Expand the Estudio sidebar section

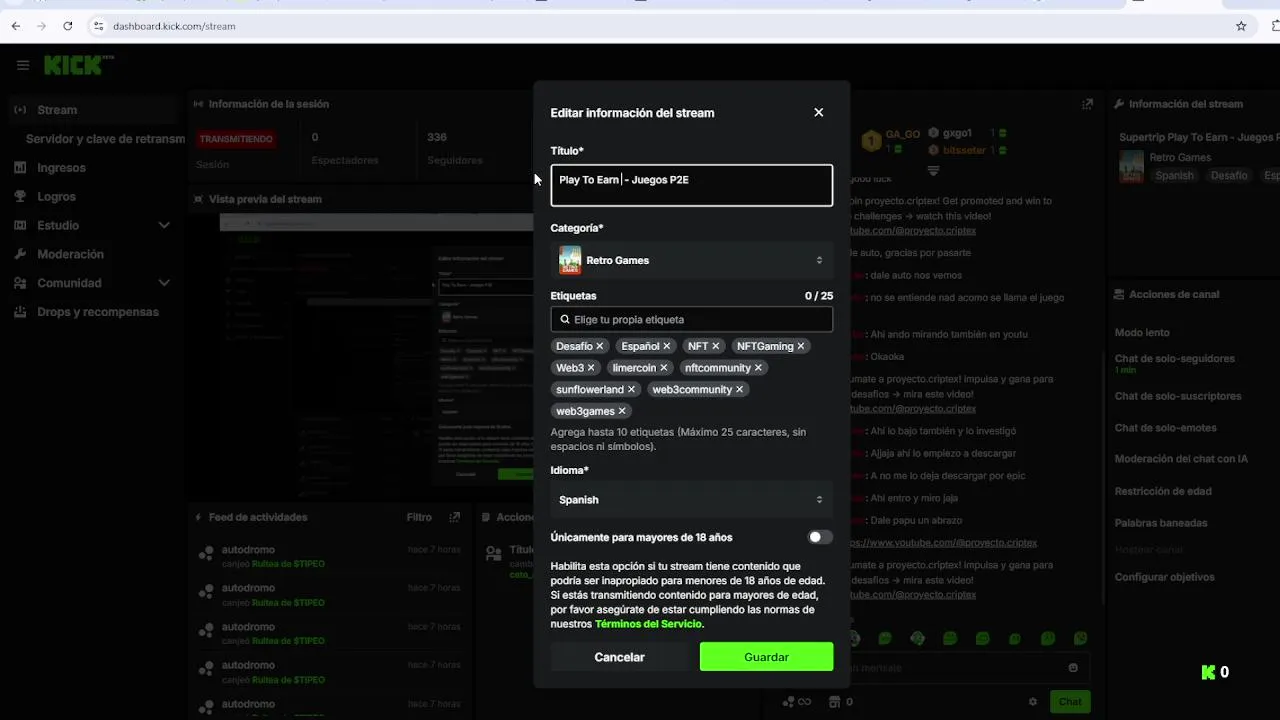pyautogui.click(x=164, y=225)
